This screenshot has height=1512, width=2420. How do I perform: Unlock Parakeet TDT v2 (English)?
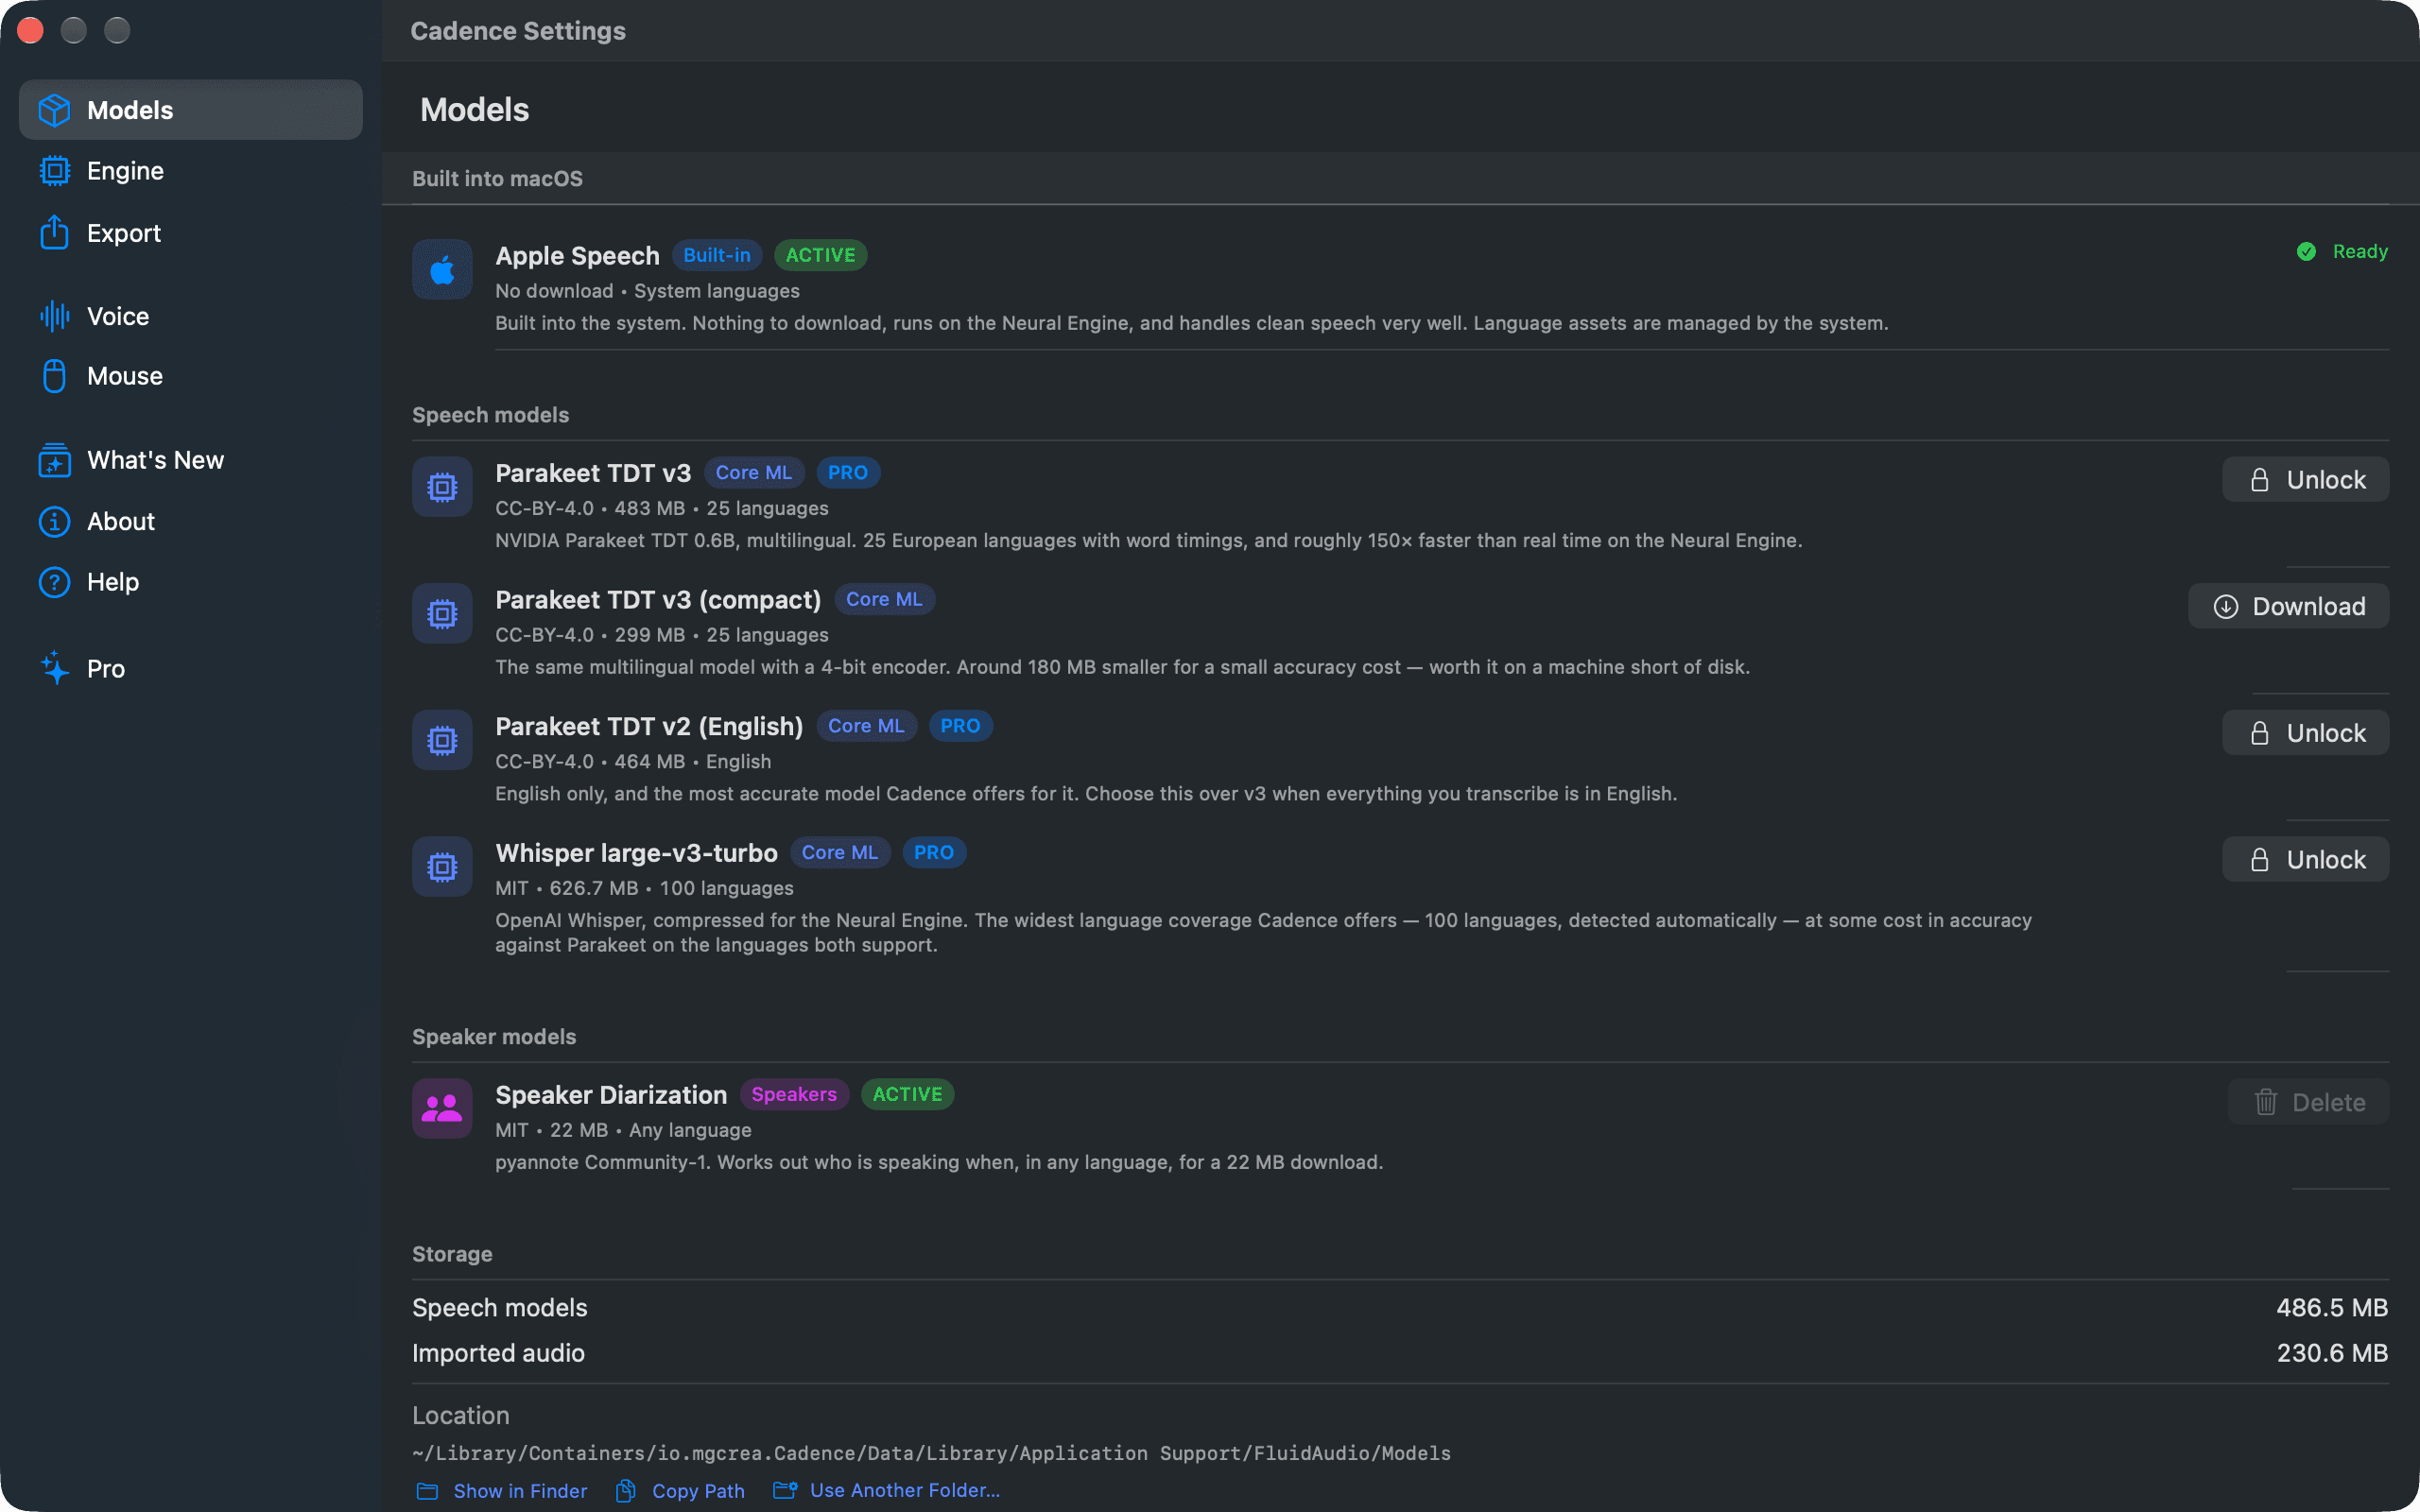pyautogui.click(x=2305, y=733)
